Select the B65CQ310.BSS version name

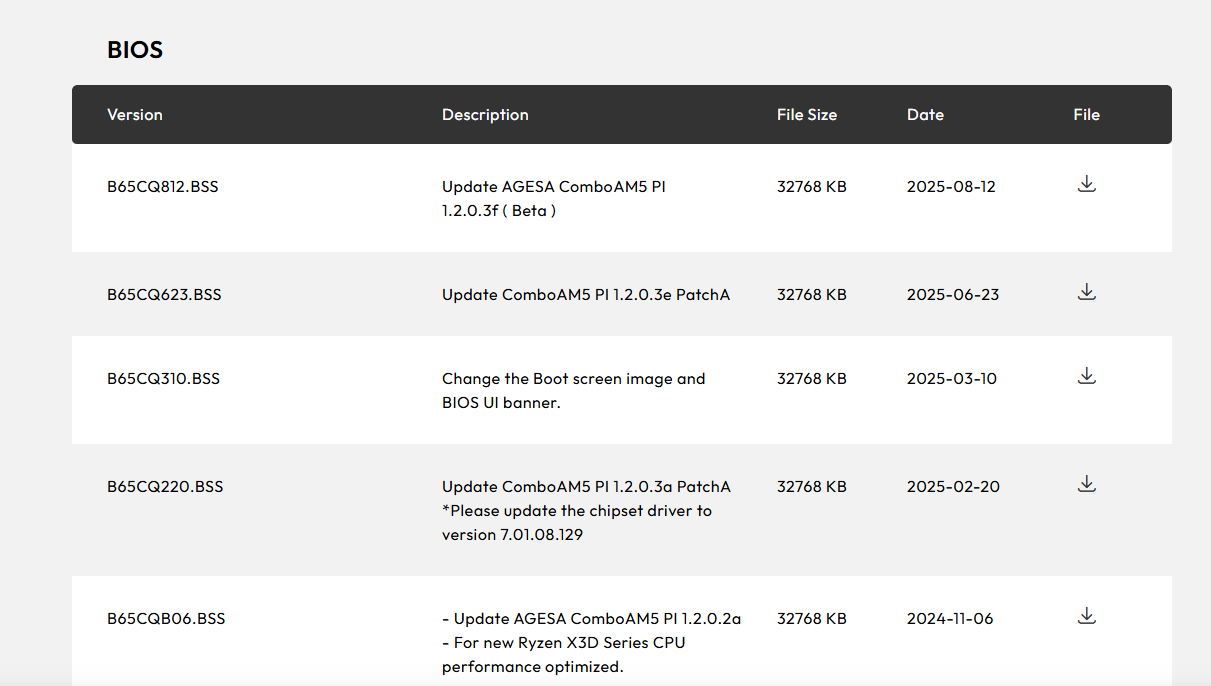click(x=164, y=379)
